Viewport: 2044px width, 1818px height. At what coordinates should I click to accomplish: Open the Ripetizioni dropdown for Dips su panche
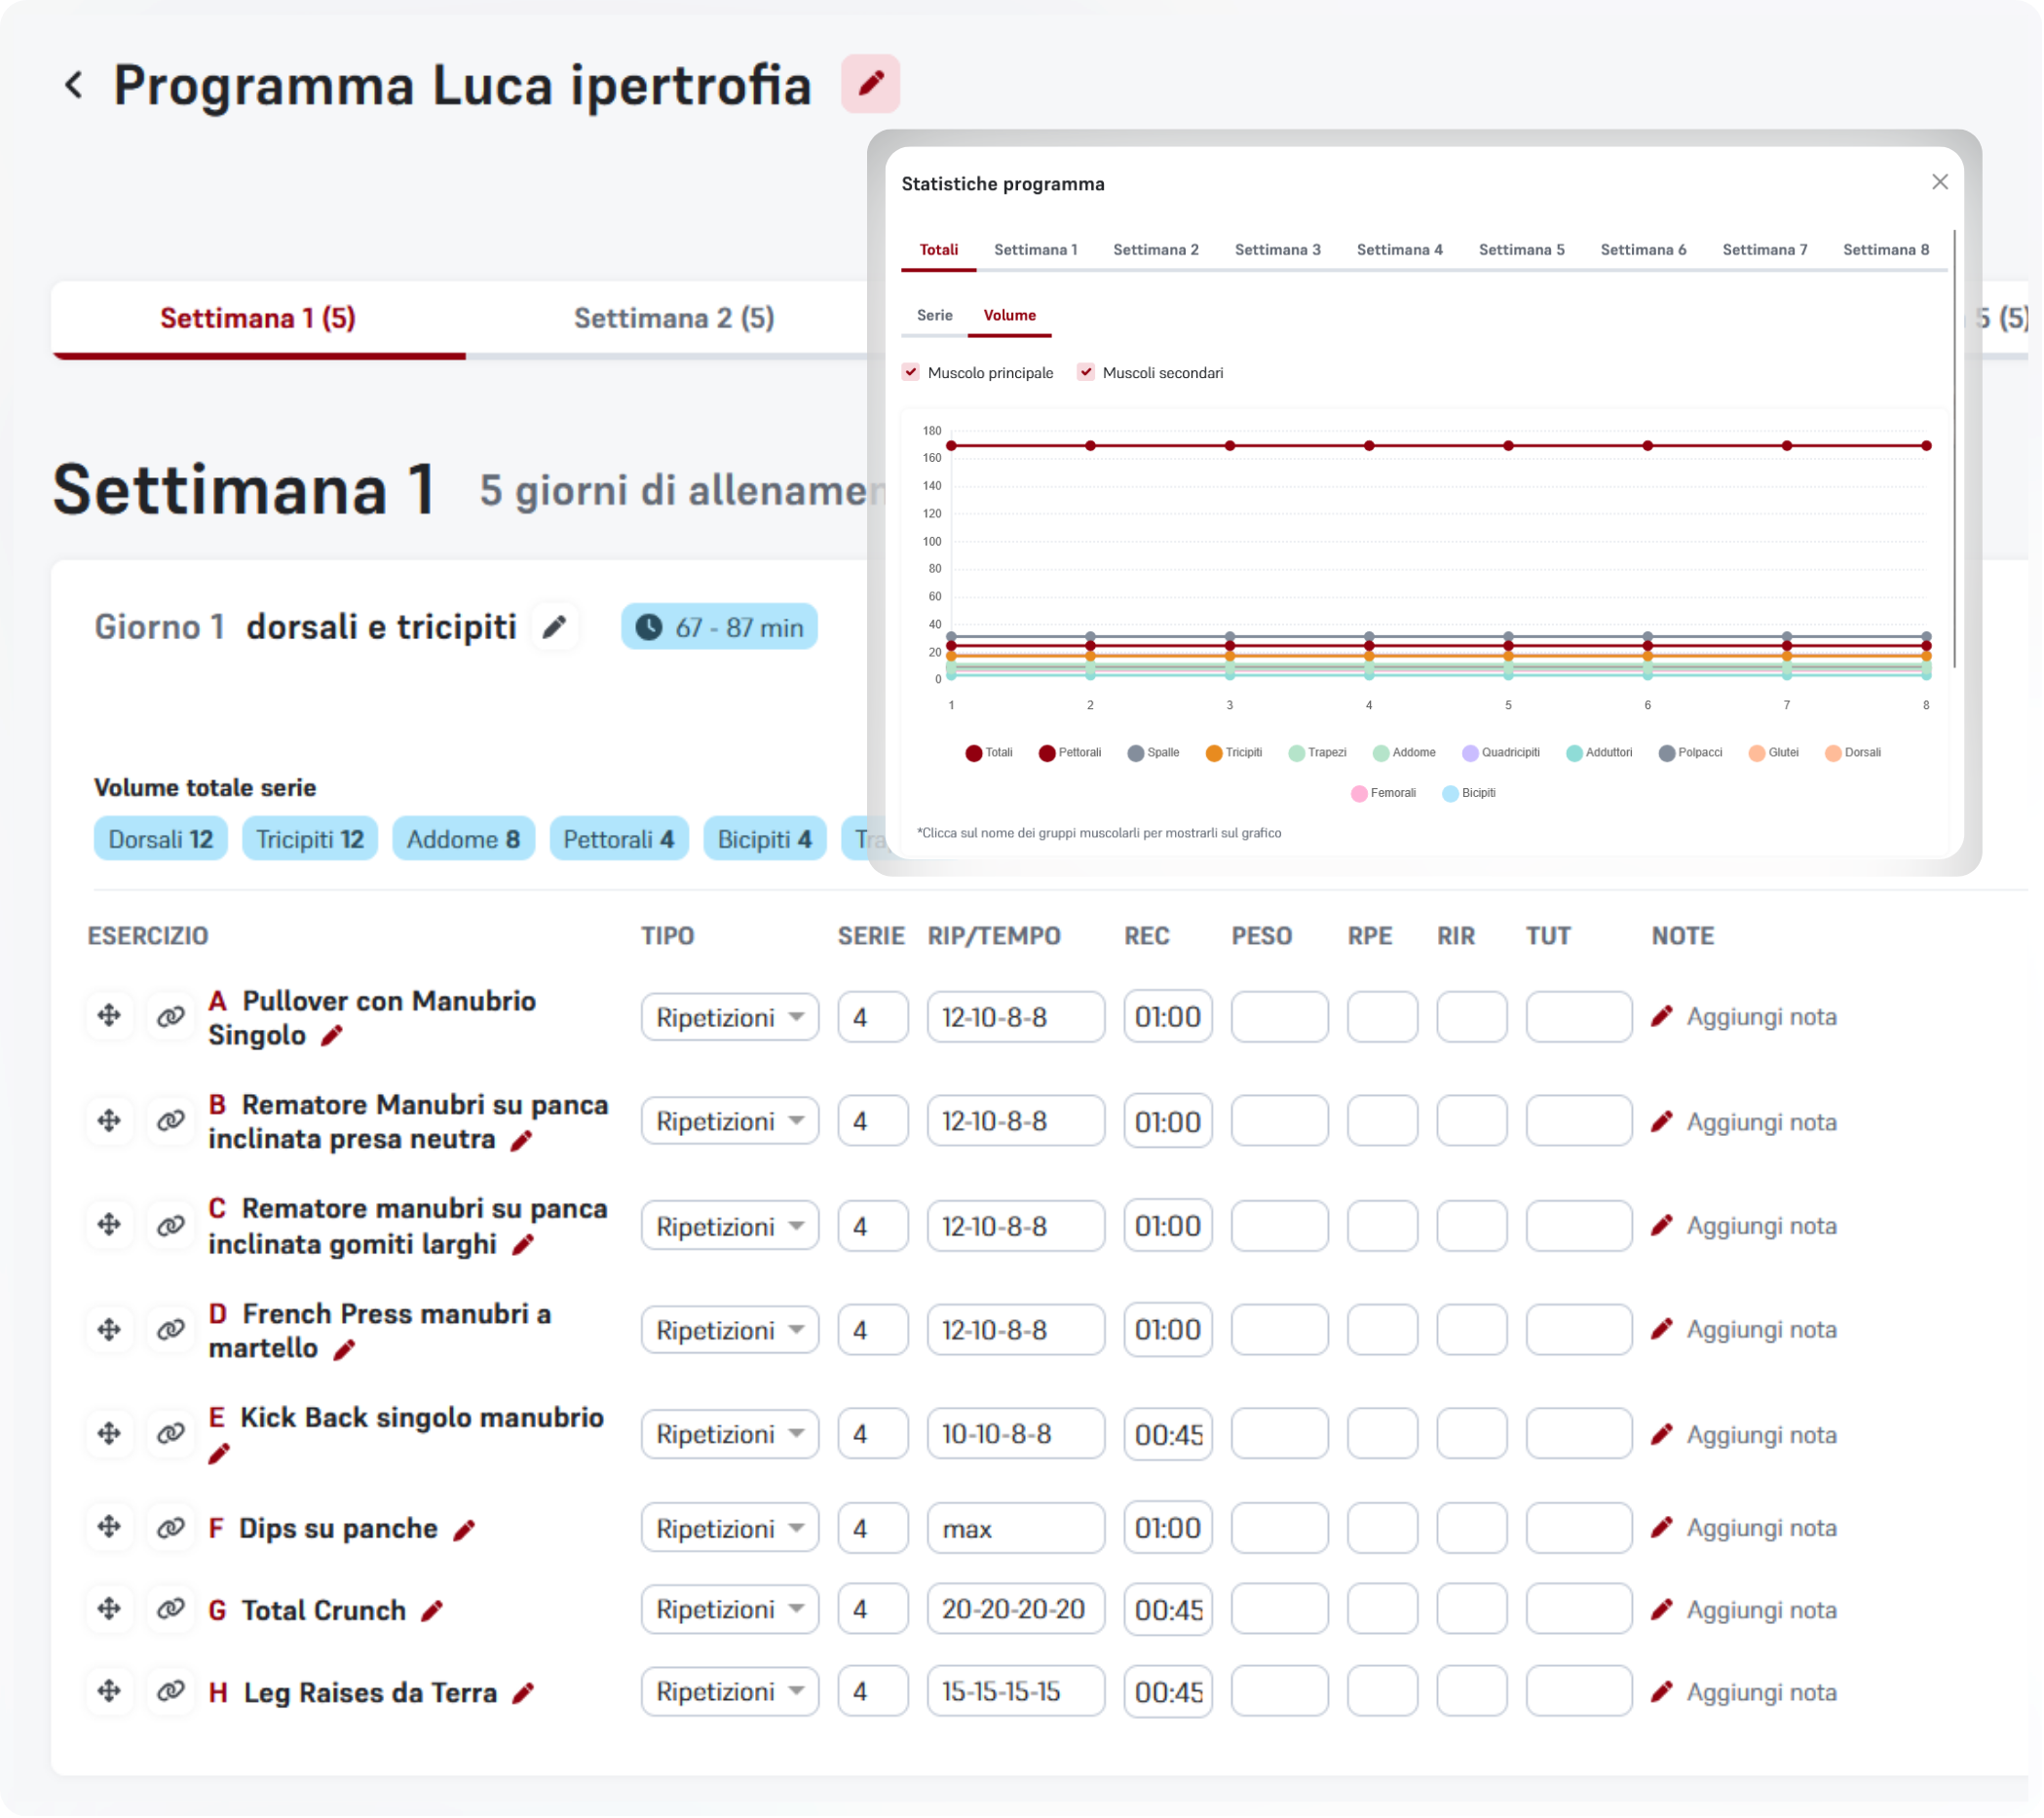[x=729, y=1528]
